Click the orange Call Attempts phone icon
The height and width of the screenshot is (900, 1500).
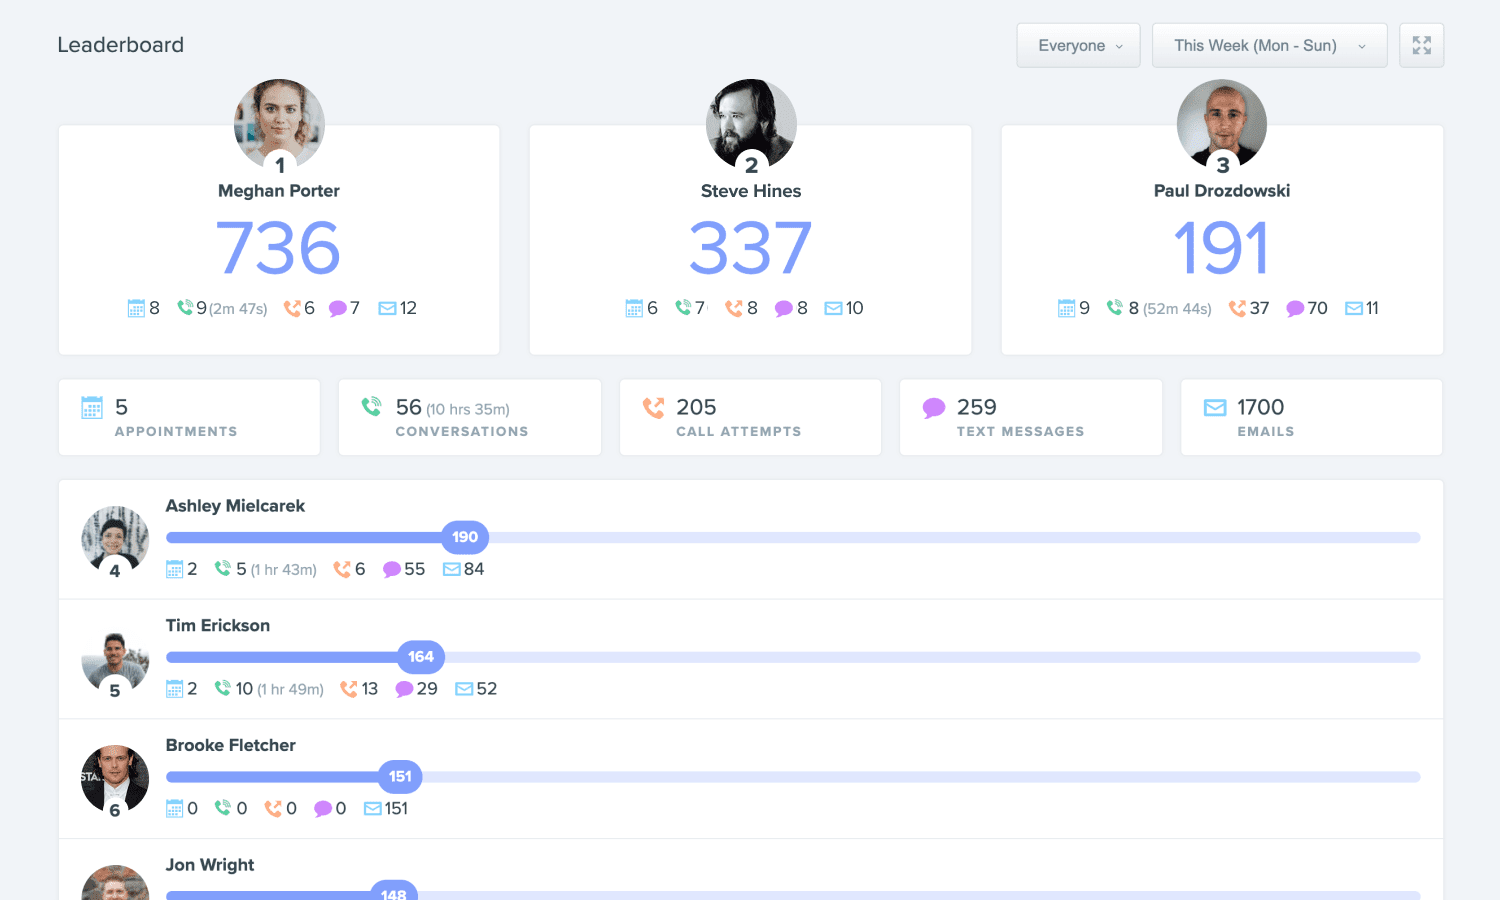pos(653,407)
